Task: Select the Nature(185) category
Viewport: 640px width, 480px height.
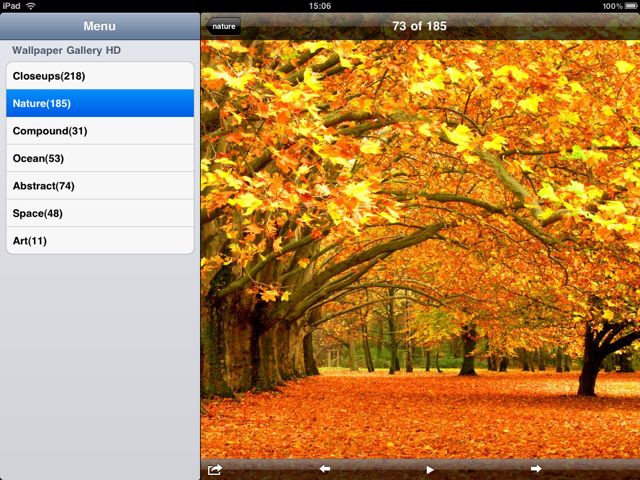Action: [x=100, y=103]
